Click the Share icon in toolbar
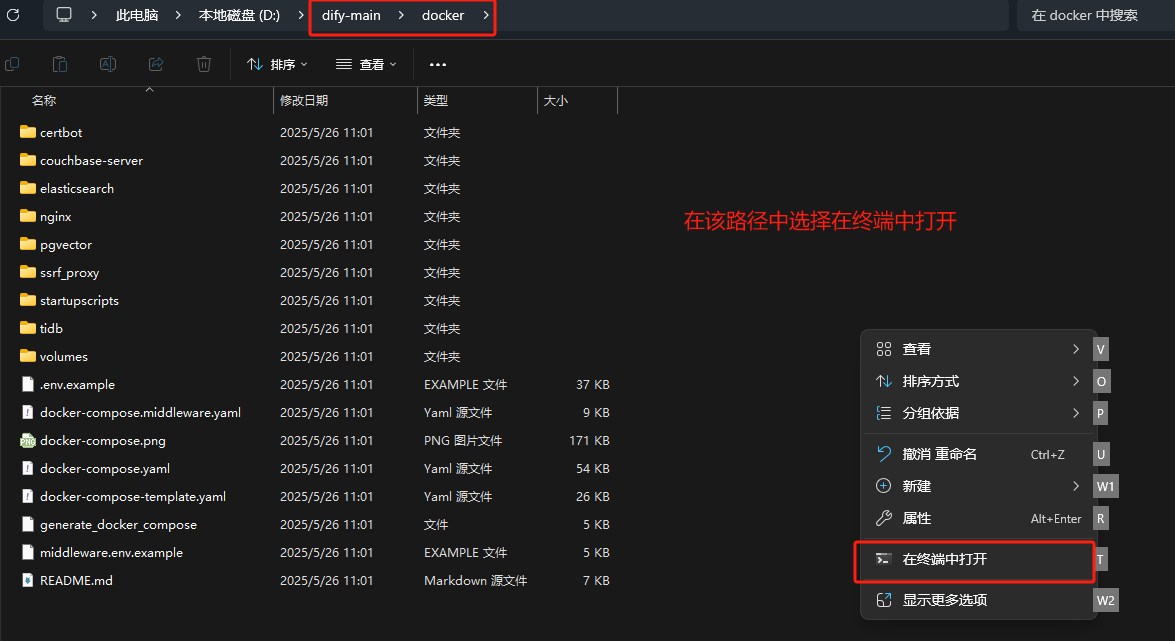Image resolution: width=1175 pixels, height=641 pixels. (156, 64)
